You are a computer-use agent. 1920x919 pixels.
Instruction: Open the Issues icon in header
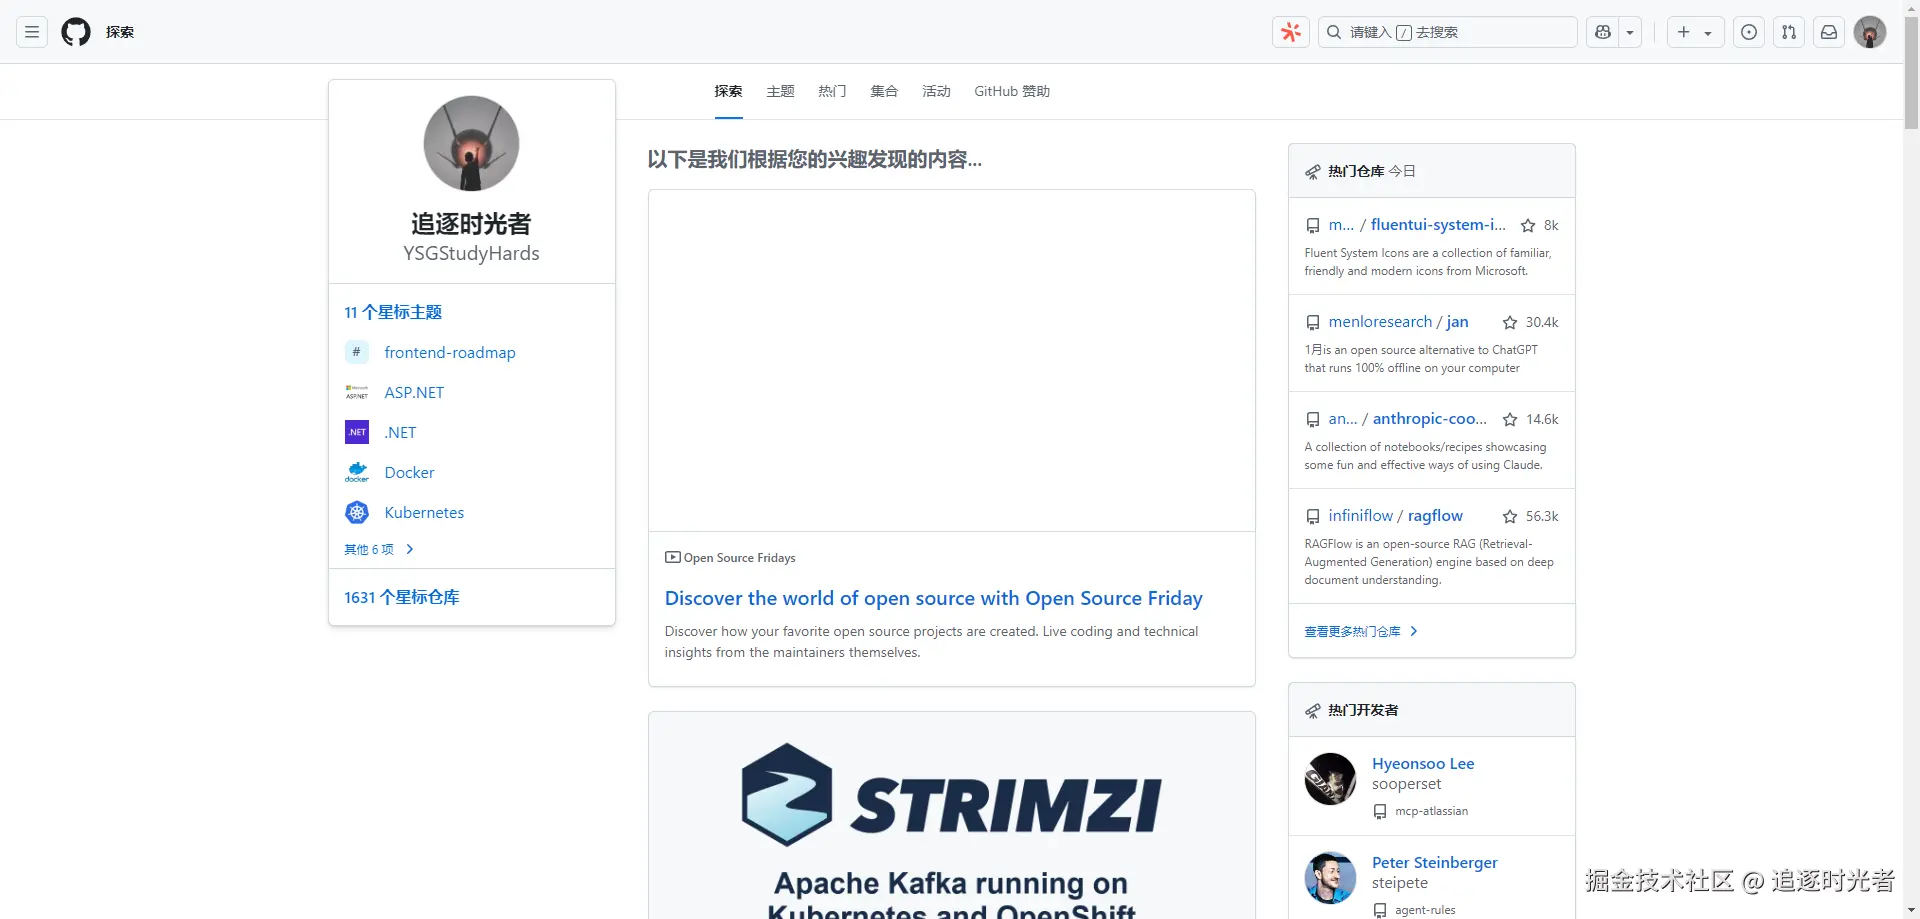point(1749,32)
